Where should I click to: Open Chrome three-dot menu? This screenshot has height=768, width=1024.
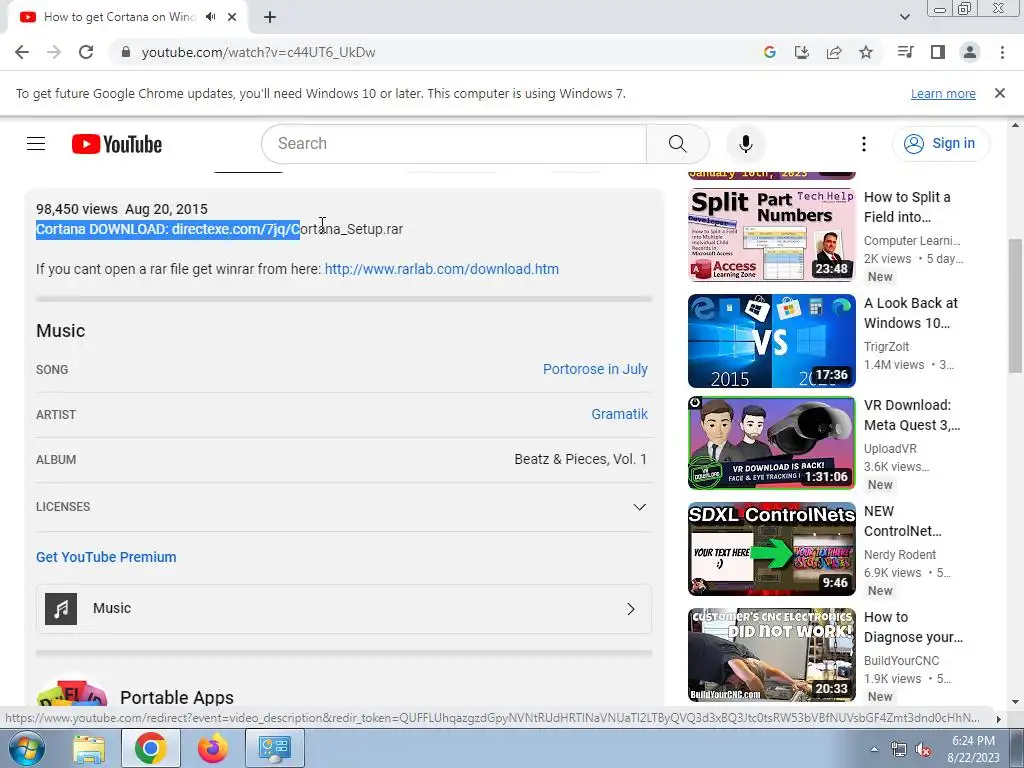pos(1002,52)
